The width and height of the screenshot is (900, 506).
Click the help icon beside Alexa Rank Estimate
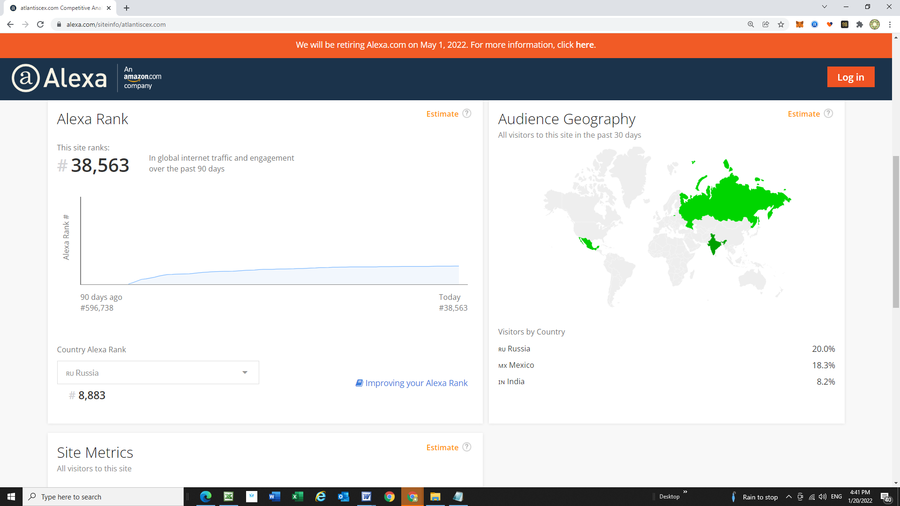pyautogui.click(x=466, y=114)
